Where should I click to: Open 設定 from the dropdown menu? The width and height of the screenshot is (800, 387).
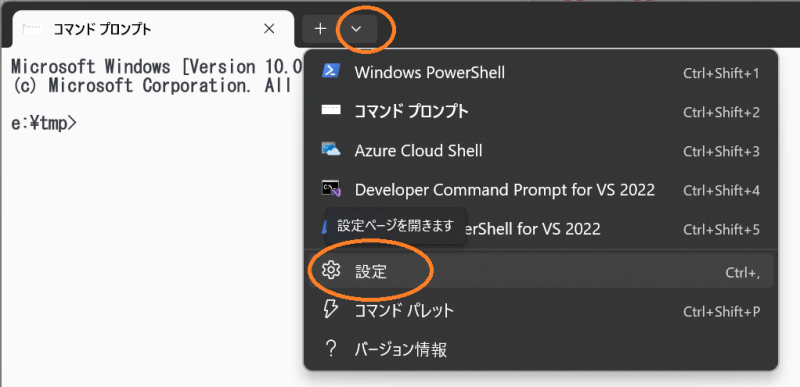click(x=541, y=271)
